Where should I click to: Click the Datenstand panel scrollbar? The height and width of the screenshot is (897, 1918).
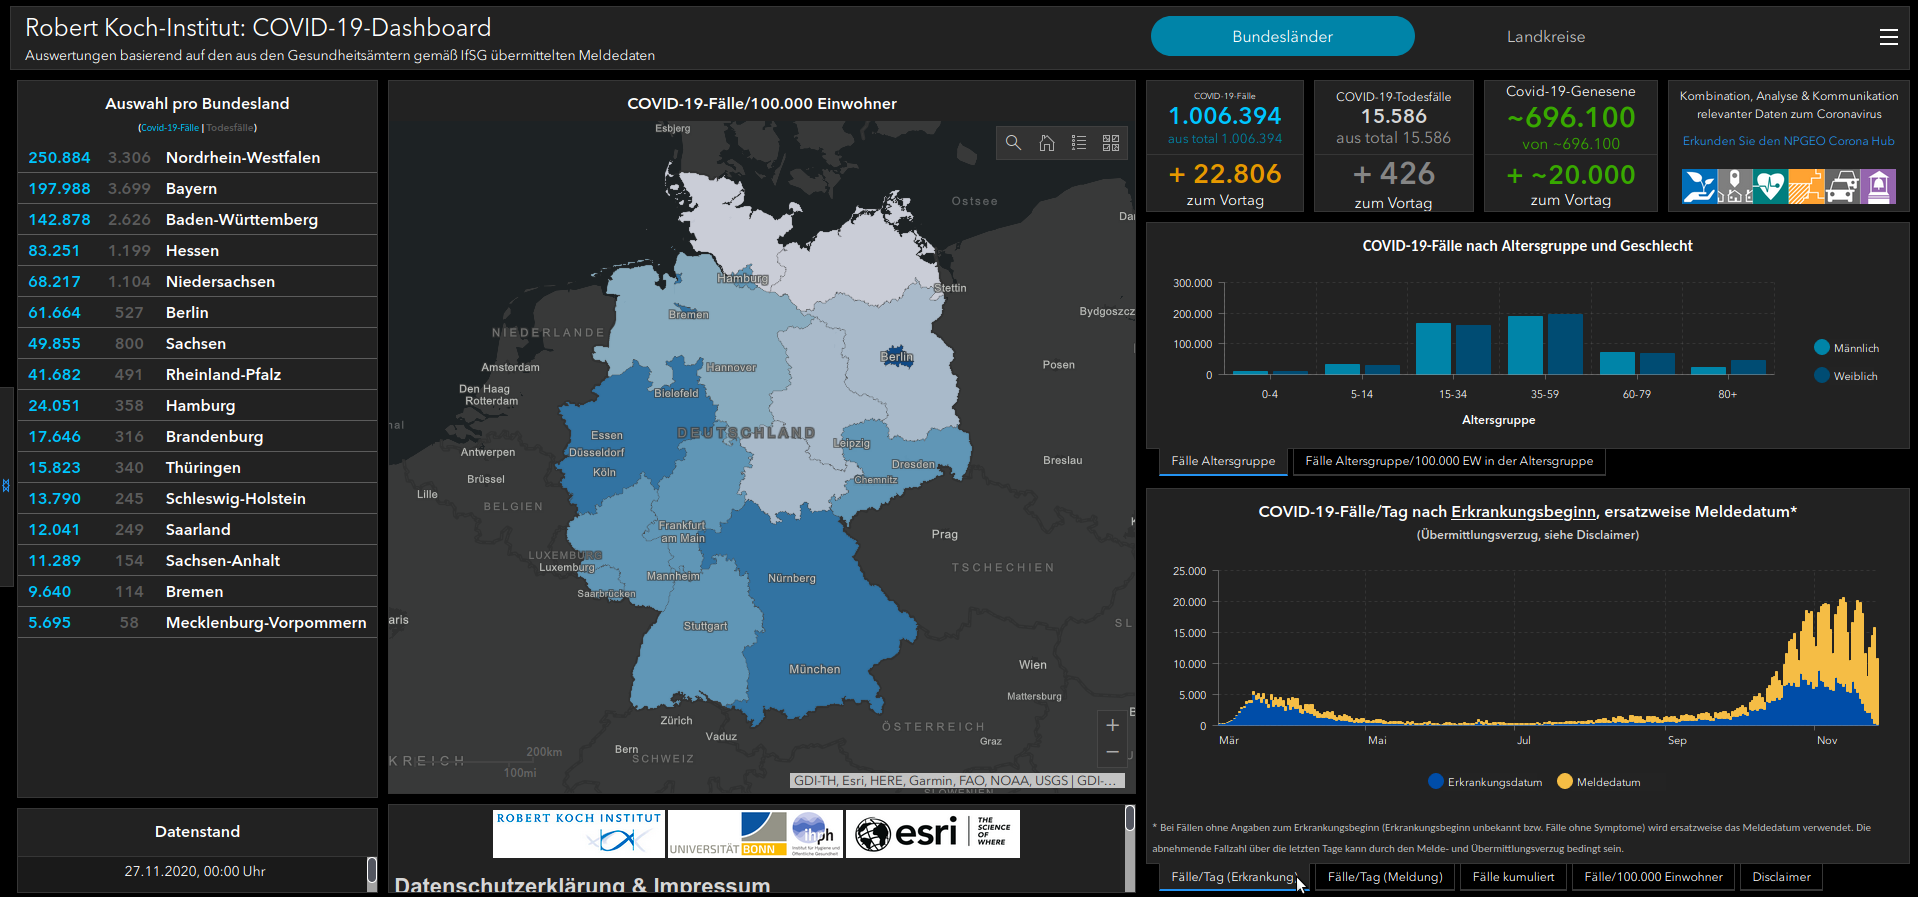(x=372, y=871)
